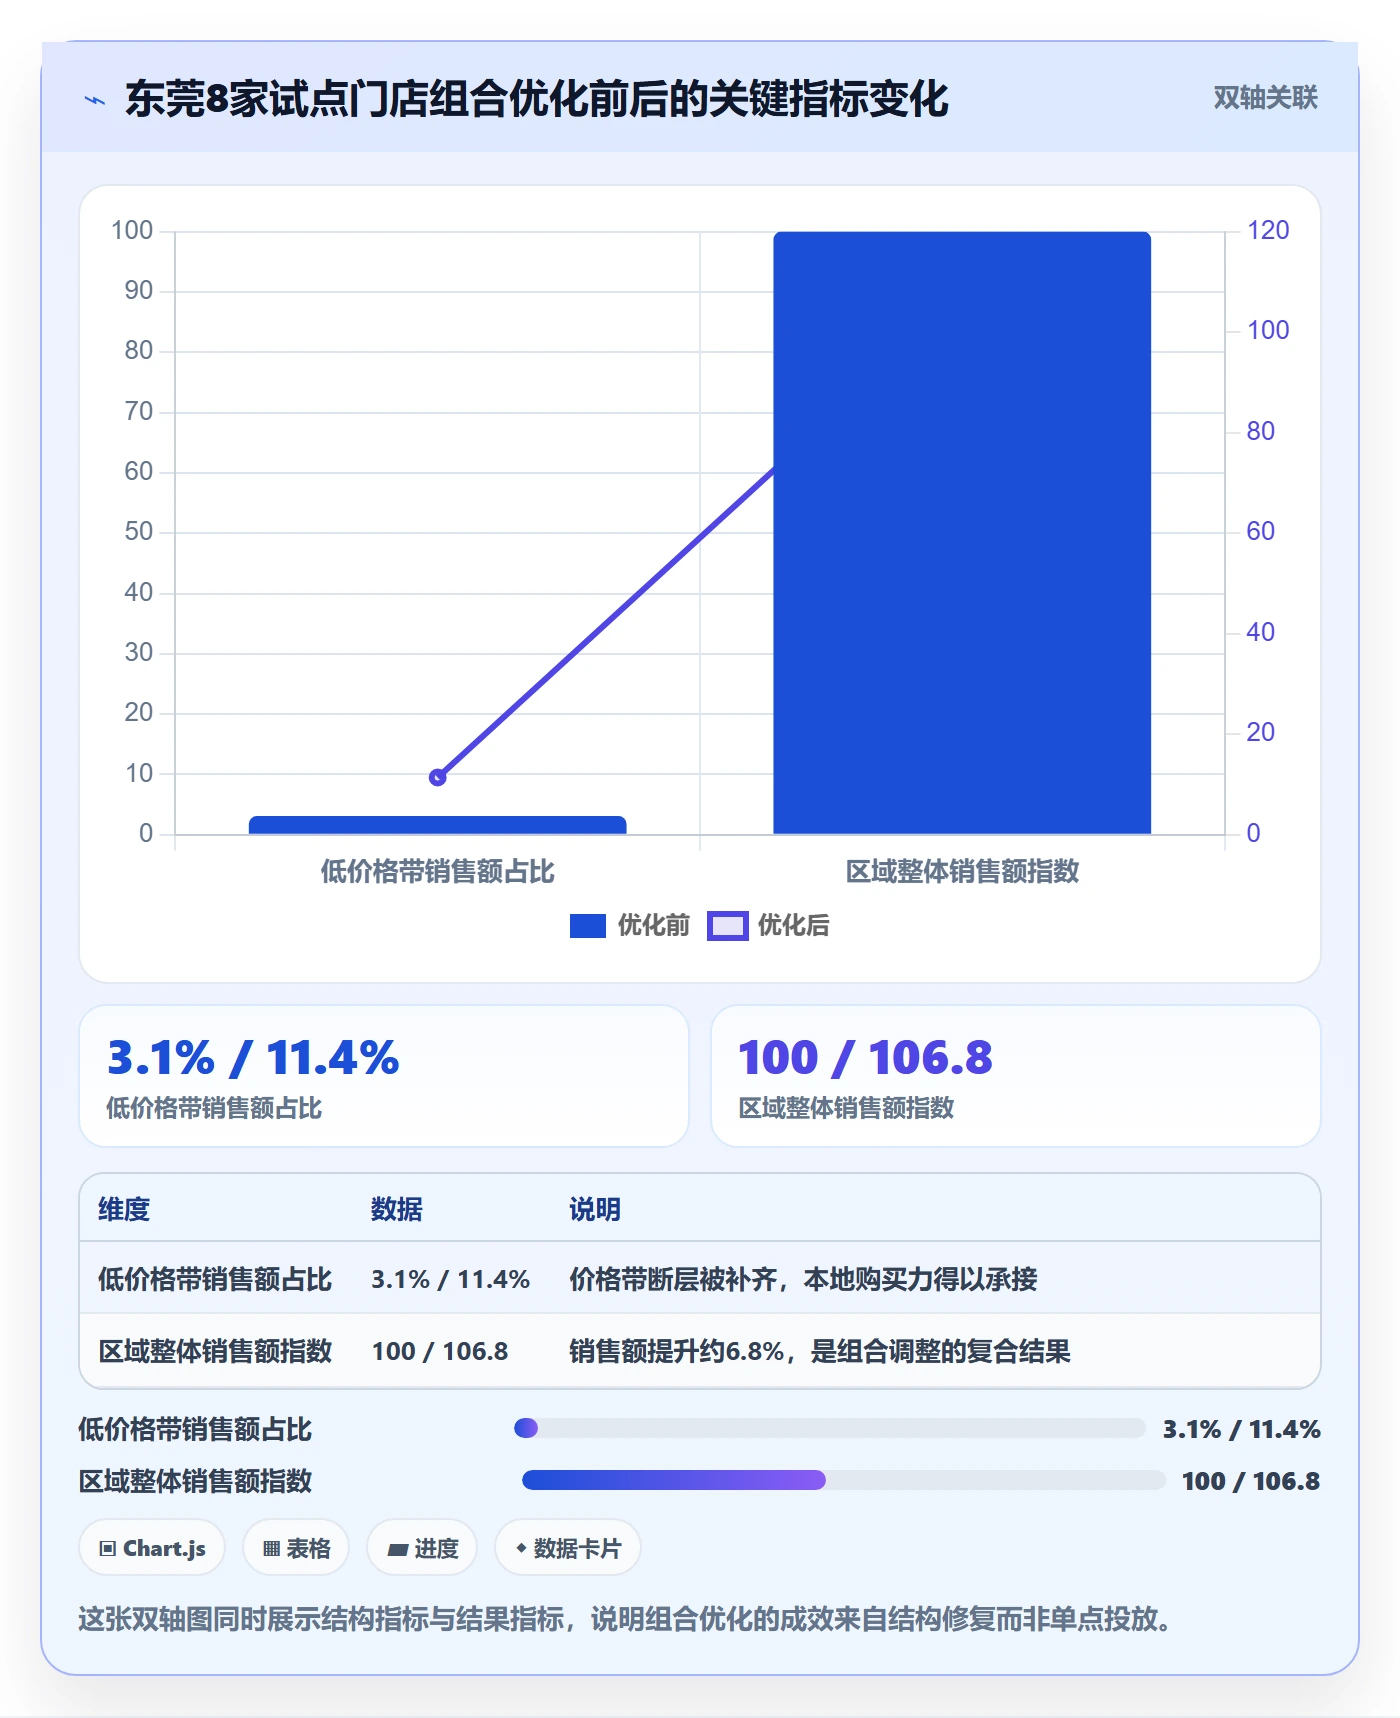The height and width of the screenshot is (1718, 1400).
Task: Click table cell 价格带断层被补齐，本地购买力得以承接
Action: tap(803, 1279)
